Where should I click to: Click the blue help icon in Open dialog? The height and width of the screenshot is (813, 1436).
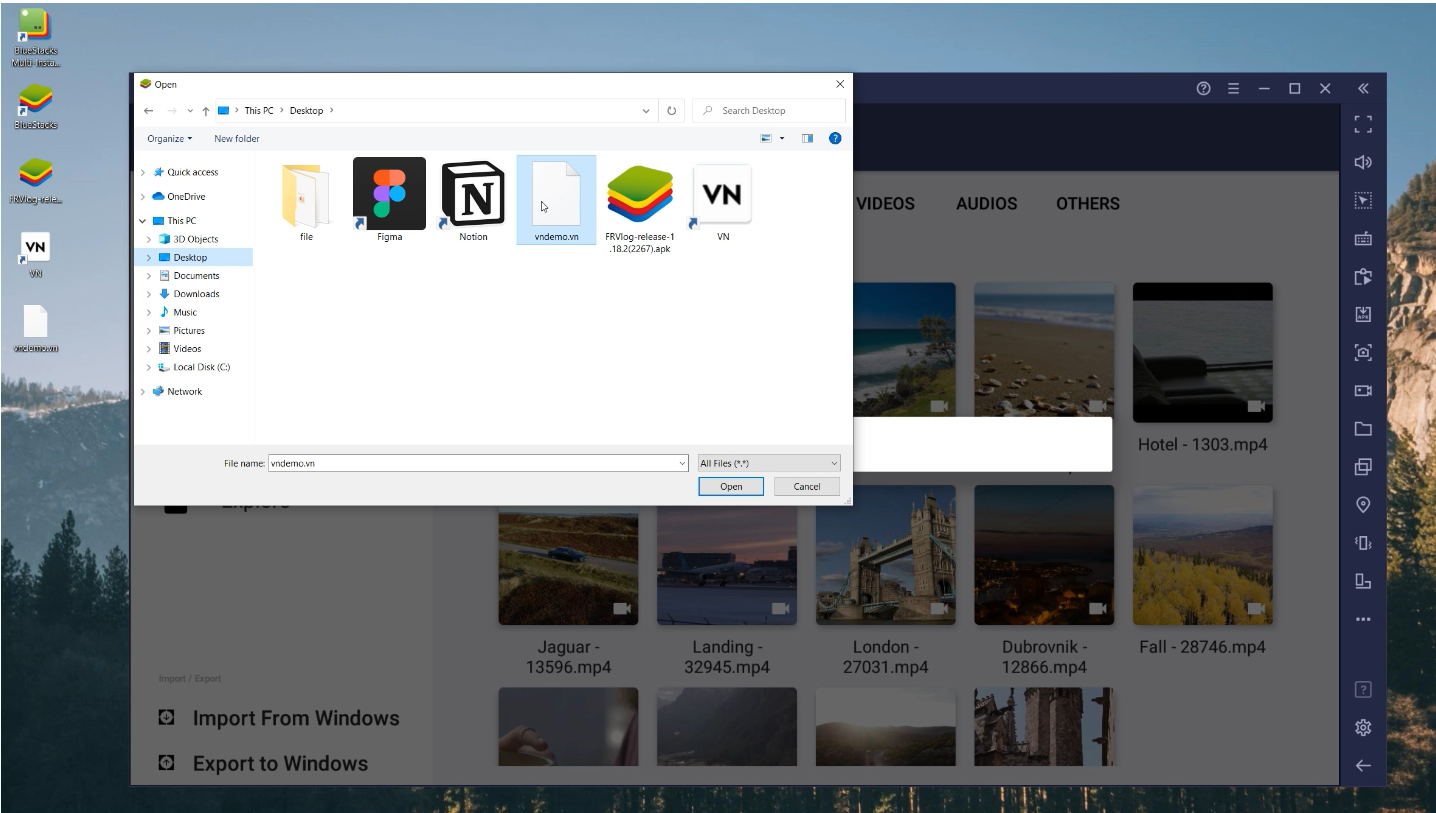coord(835,138)
